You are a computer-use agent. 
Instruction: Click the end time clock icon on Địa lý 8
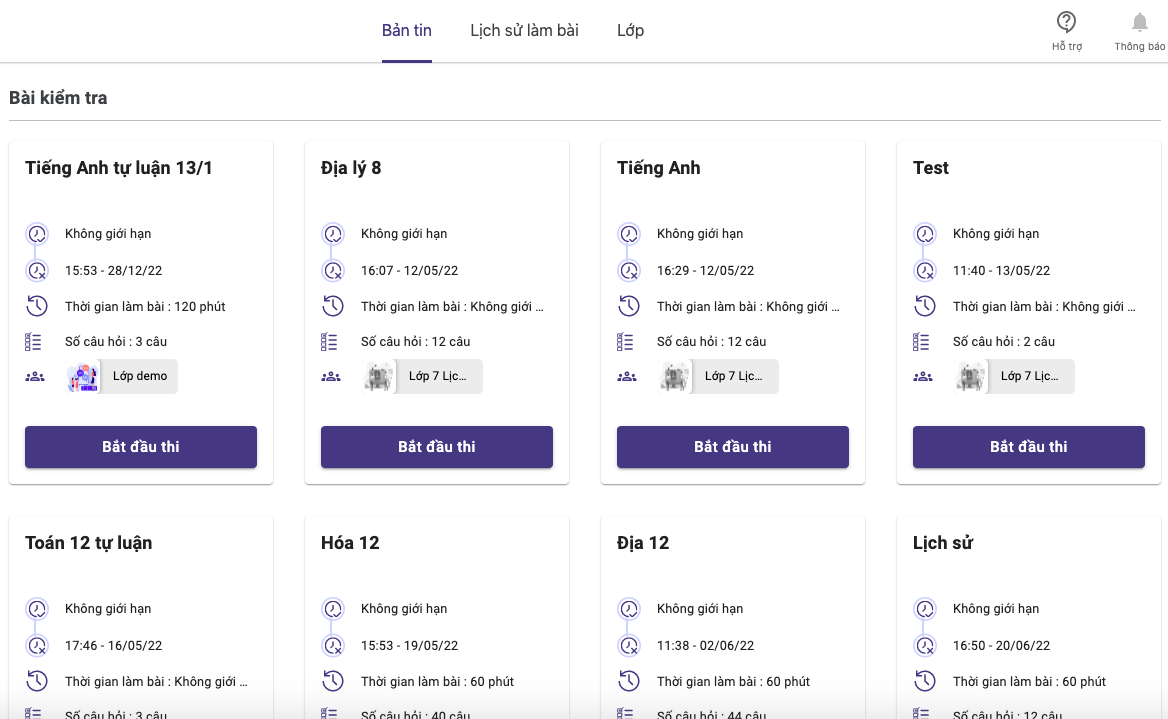pyautogui.click(x=333, y=270)
